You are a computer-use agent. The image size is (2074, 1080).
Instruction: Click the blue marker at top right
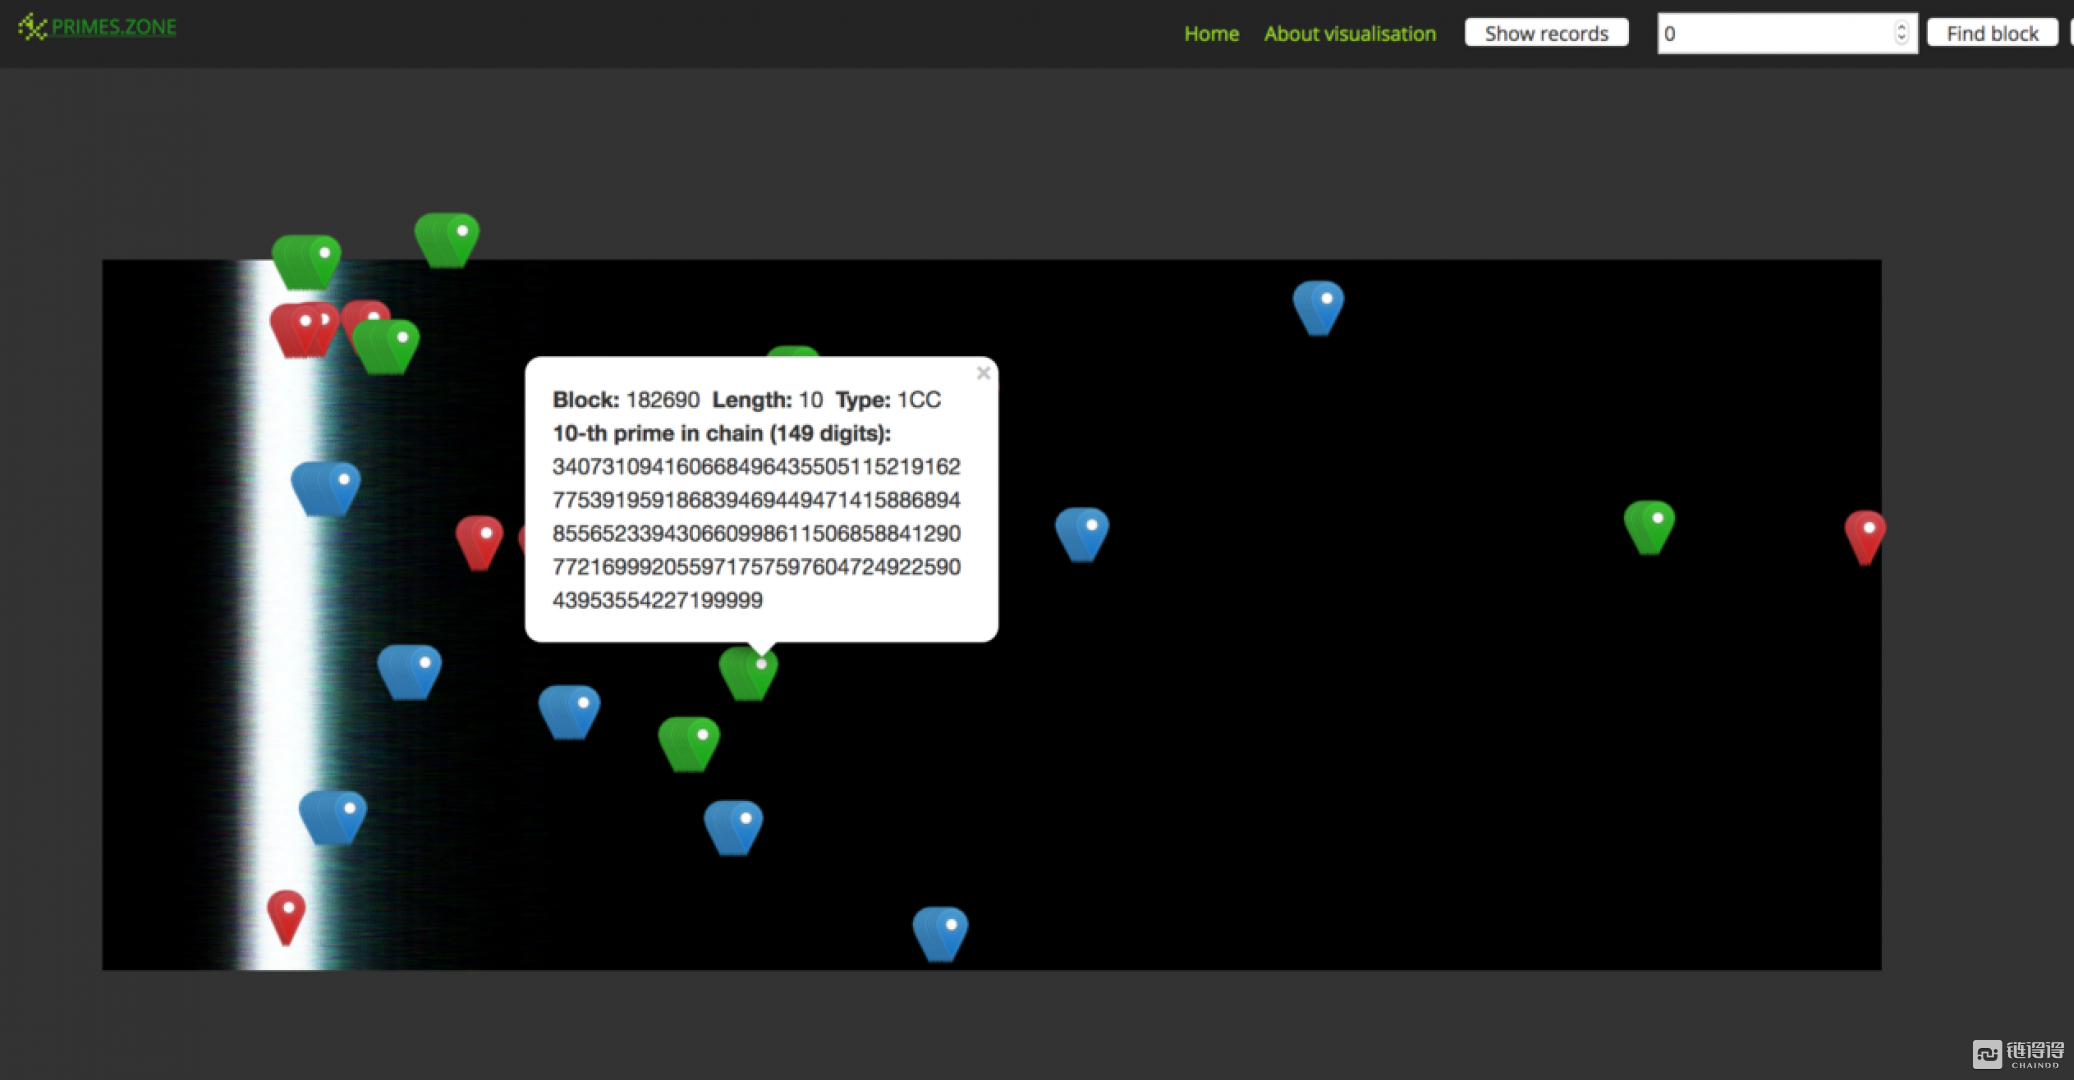[1318, 306]
